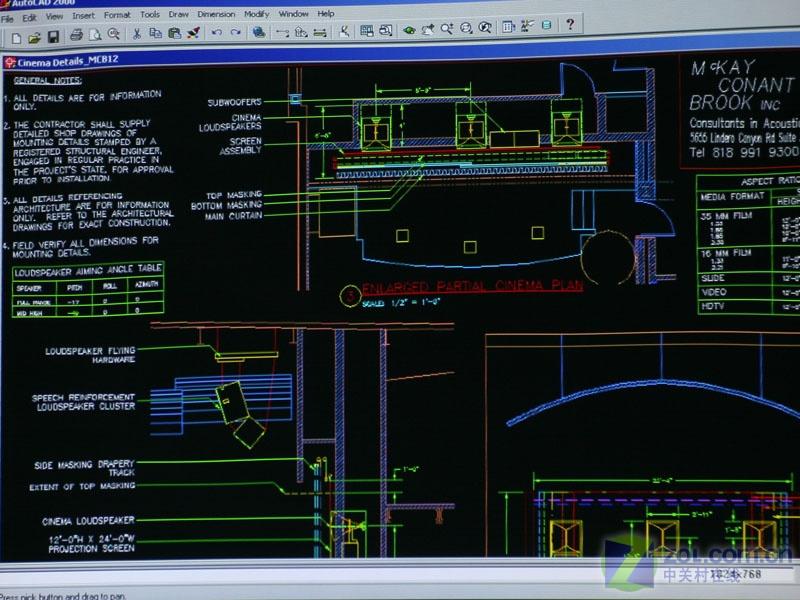The image size is (800, 600).
Task: Select the EXTENT OF TOP MASKING label
Action: click(x=82, y=487)
